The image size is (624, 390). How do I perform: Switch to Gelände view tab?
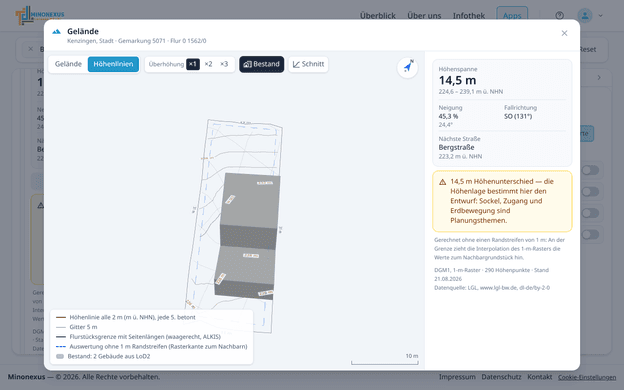(x=68, y=64)
